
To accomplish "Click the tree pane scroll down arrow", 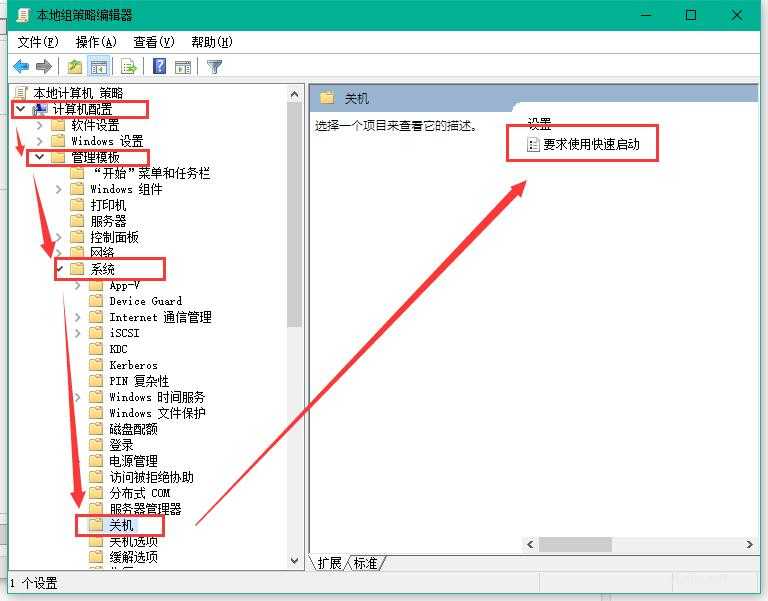I will [x=294, y=560].
